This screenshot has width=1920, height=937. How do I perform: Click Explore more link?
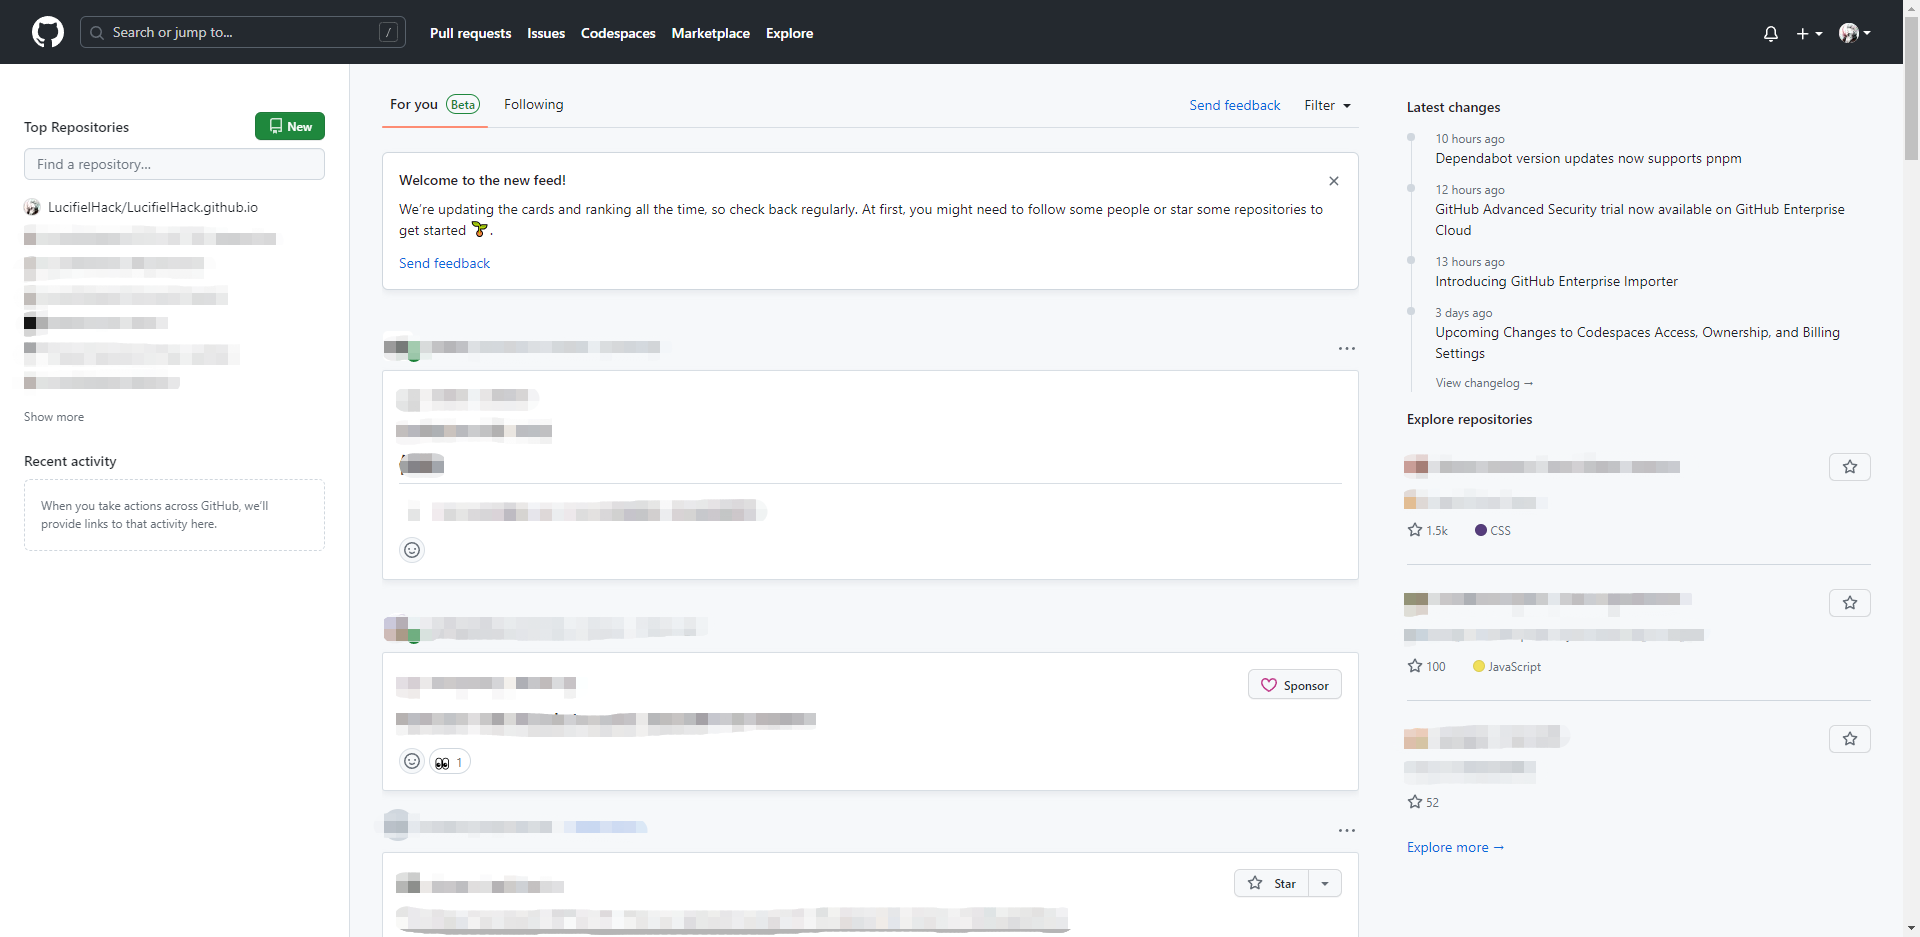pyautogui.click(x=1455, y=847)
